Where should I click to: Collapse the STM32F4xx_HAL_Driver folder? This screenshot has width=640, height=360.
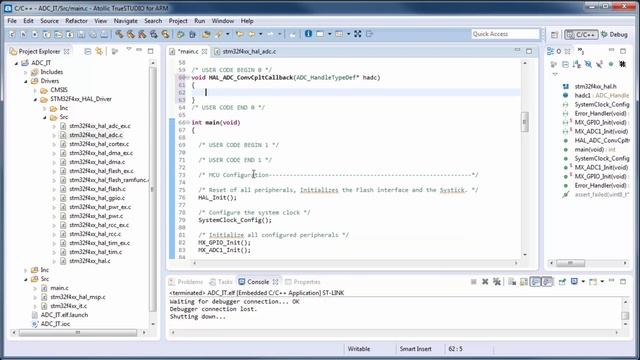35,99
